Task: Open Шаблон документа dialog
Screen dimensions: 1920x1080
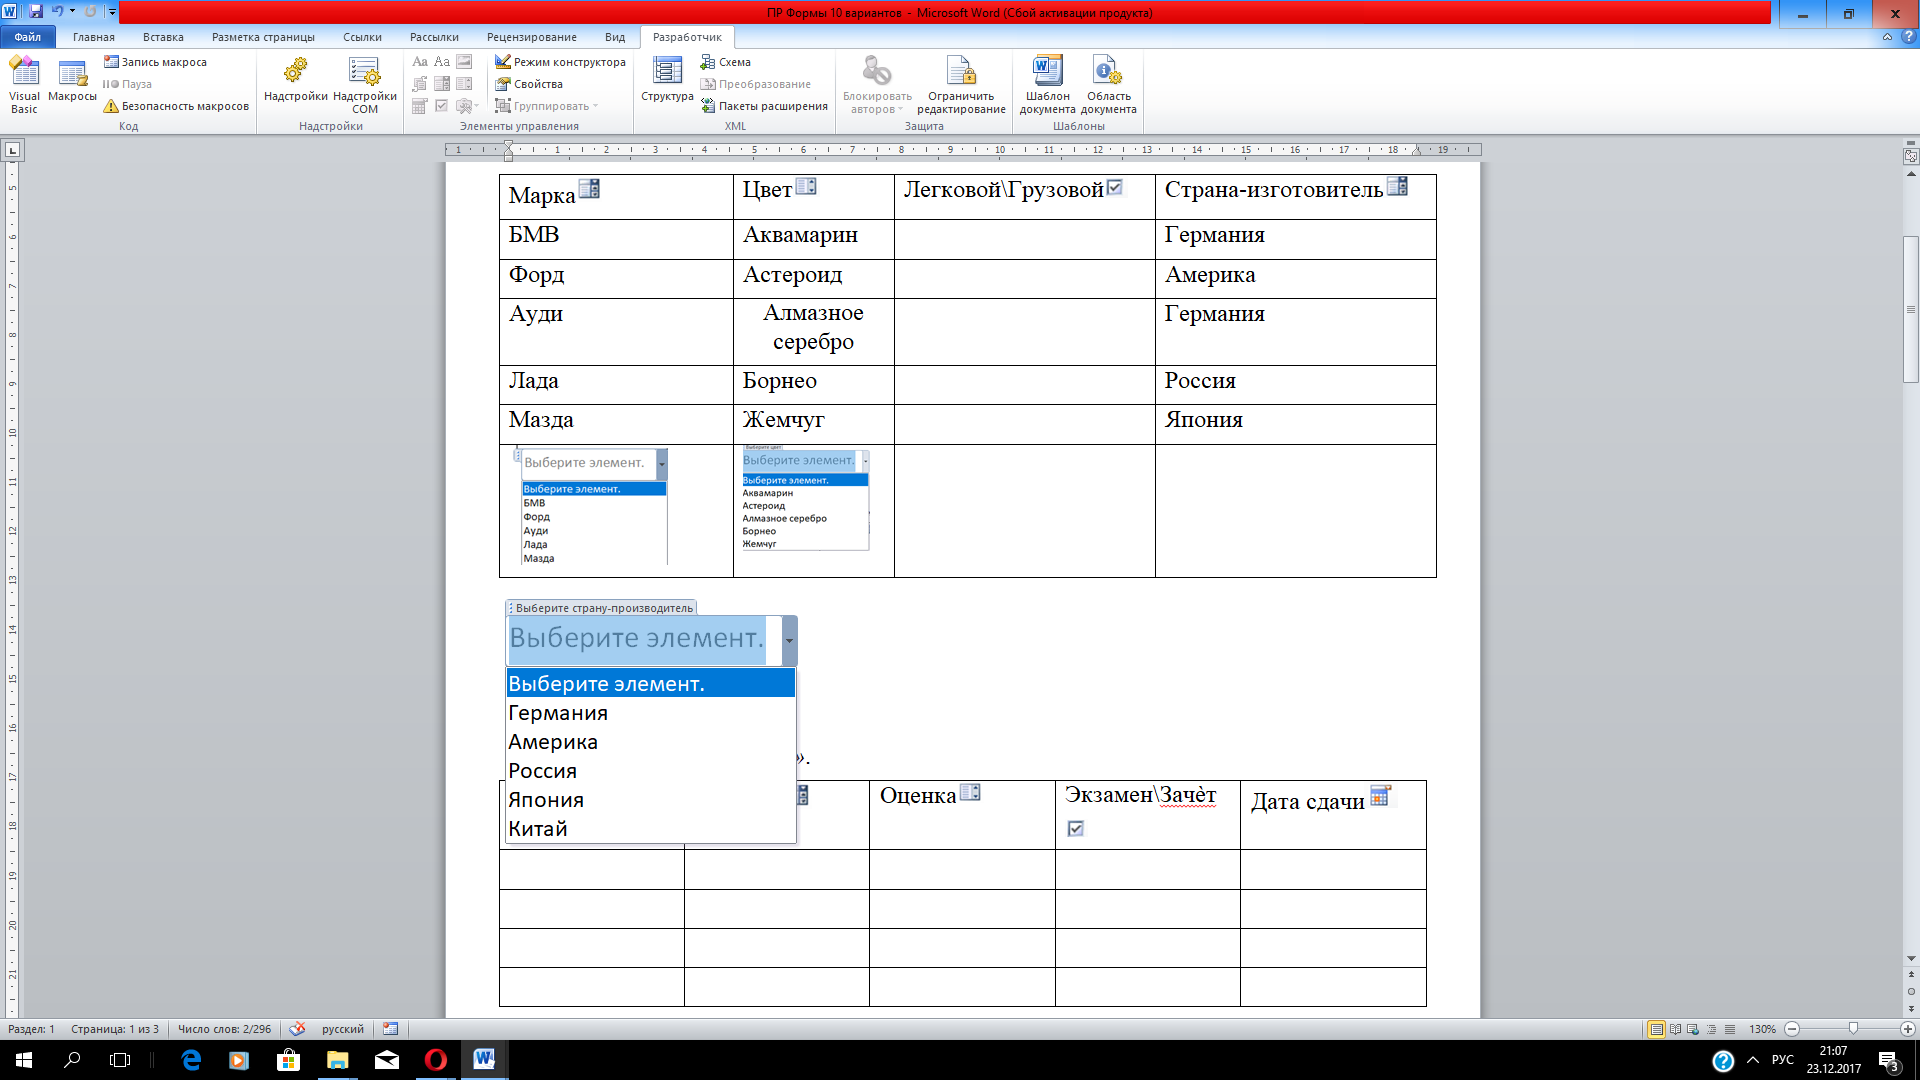Action: point(1047,85)
